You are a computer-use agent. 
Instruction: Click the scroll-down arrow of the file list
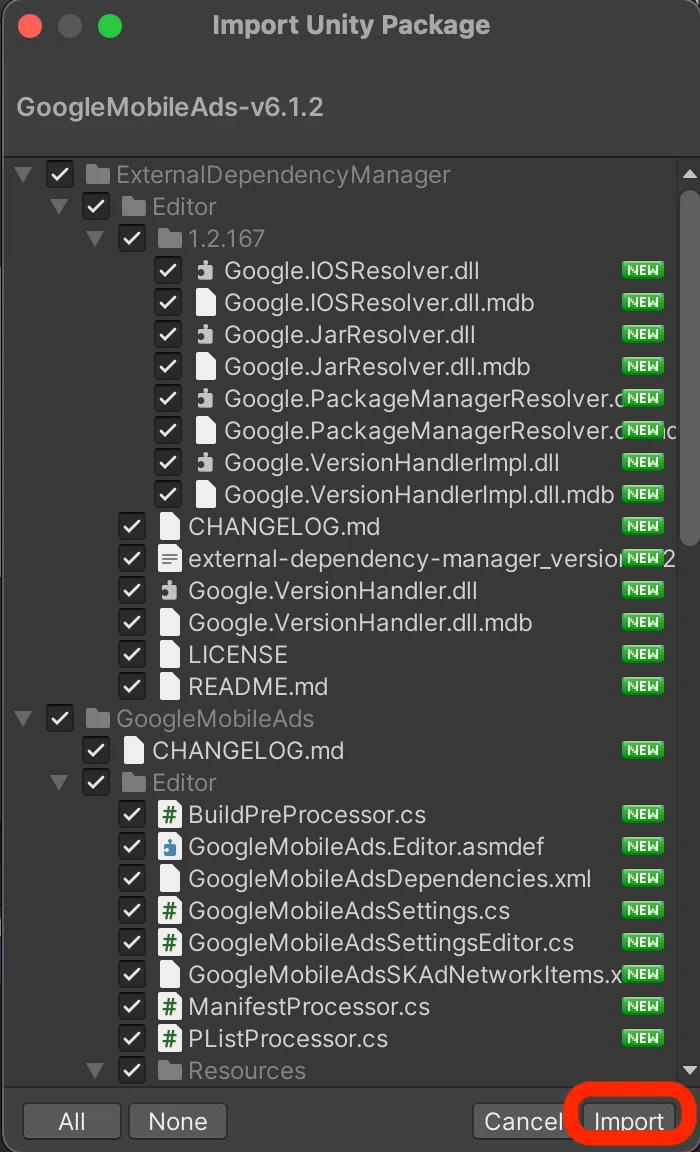click(689, 1070)
